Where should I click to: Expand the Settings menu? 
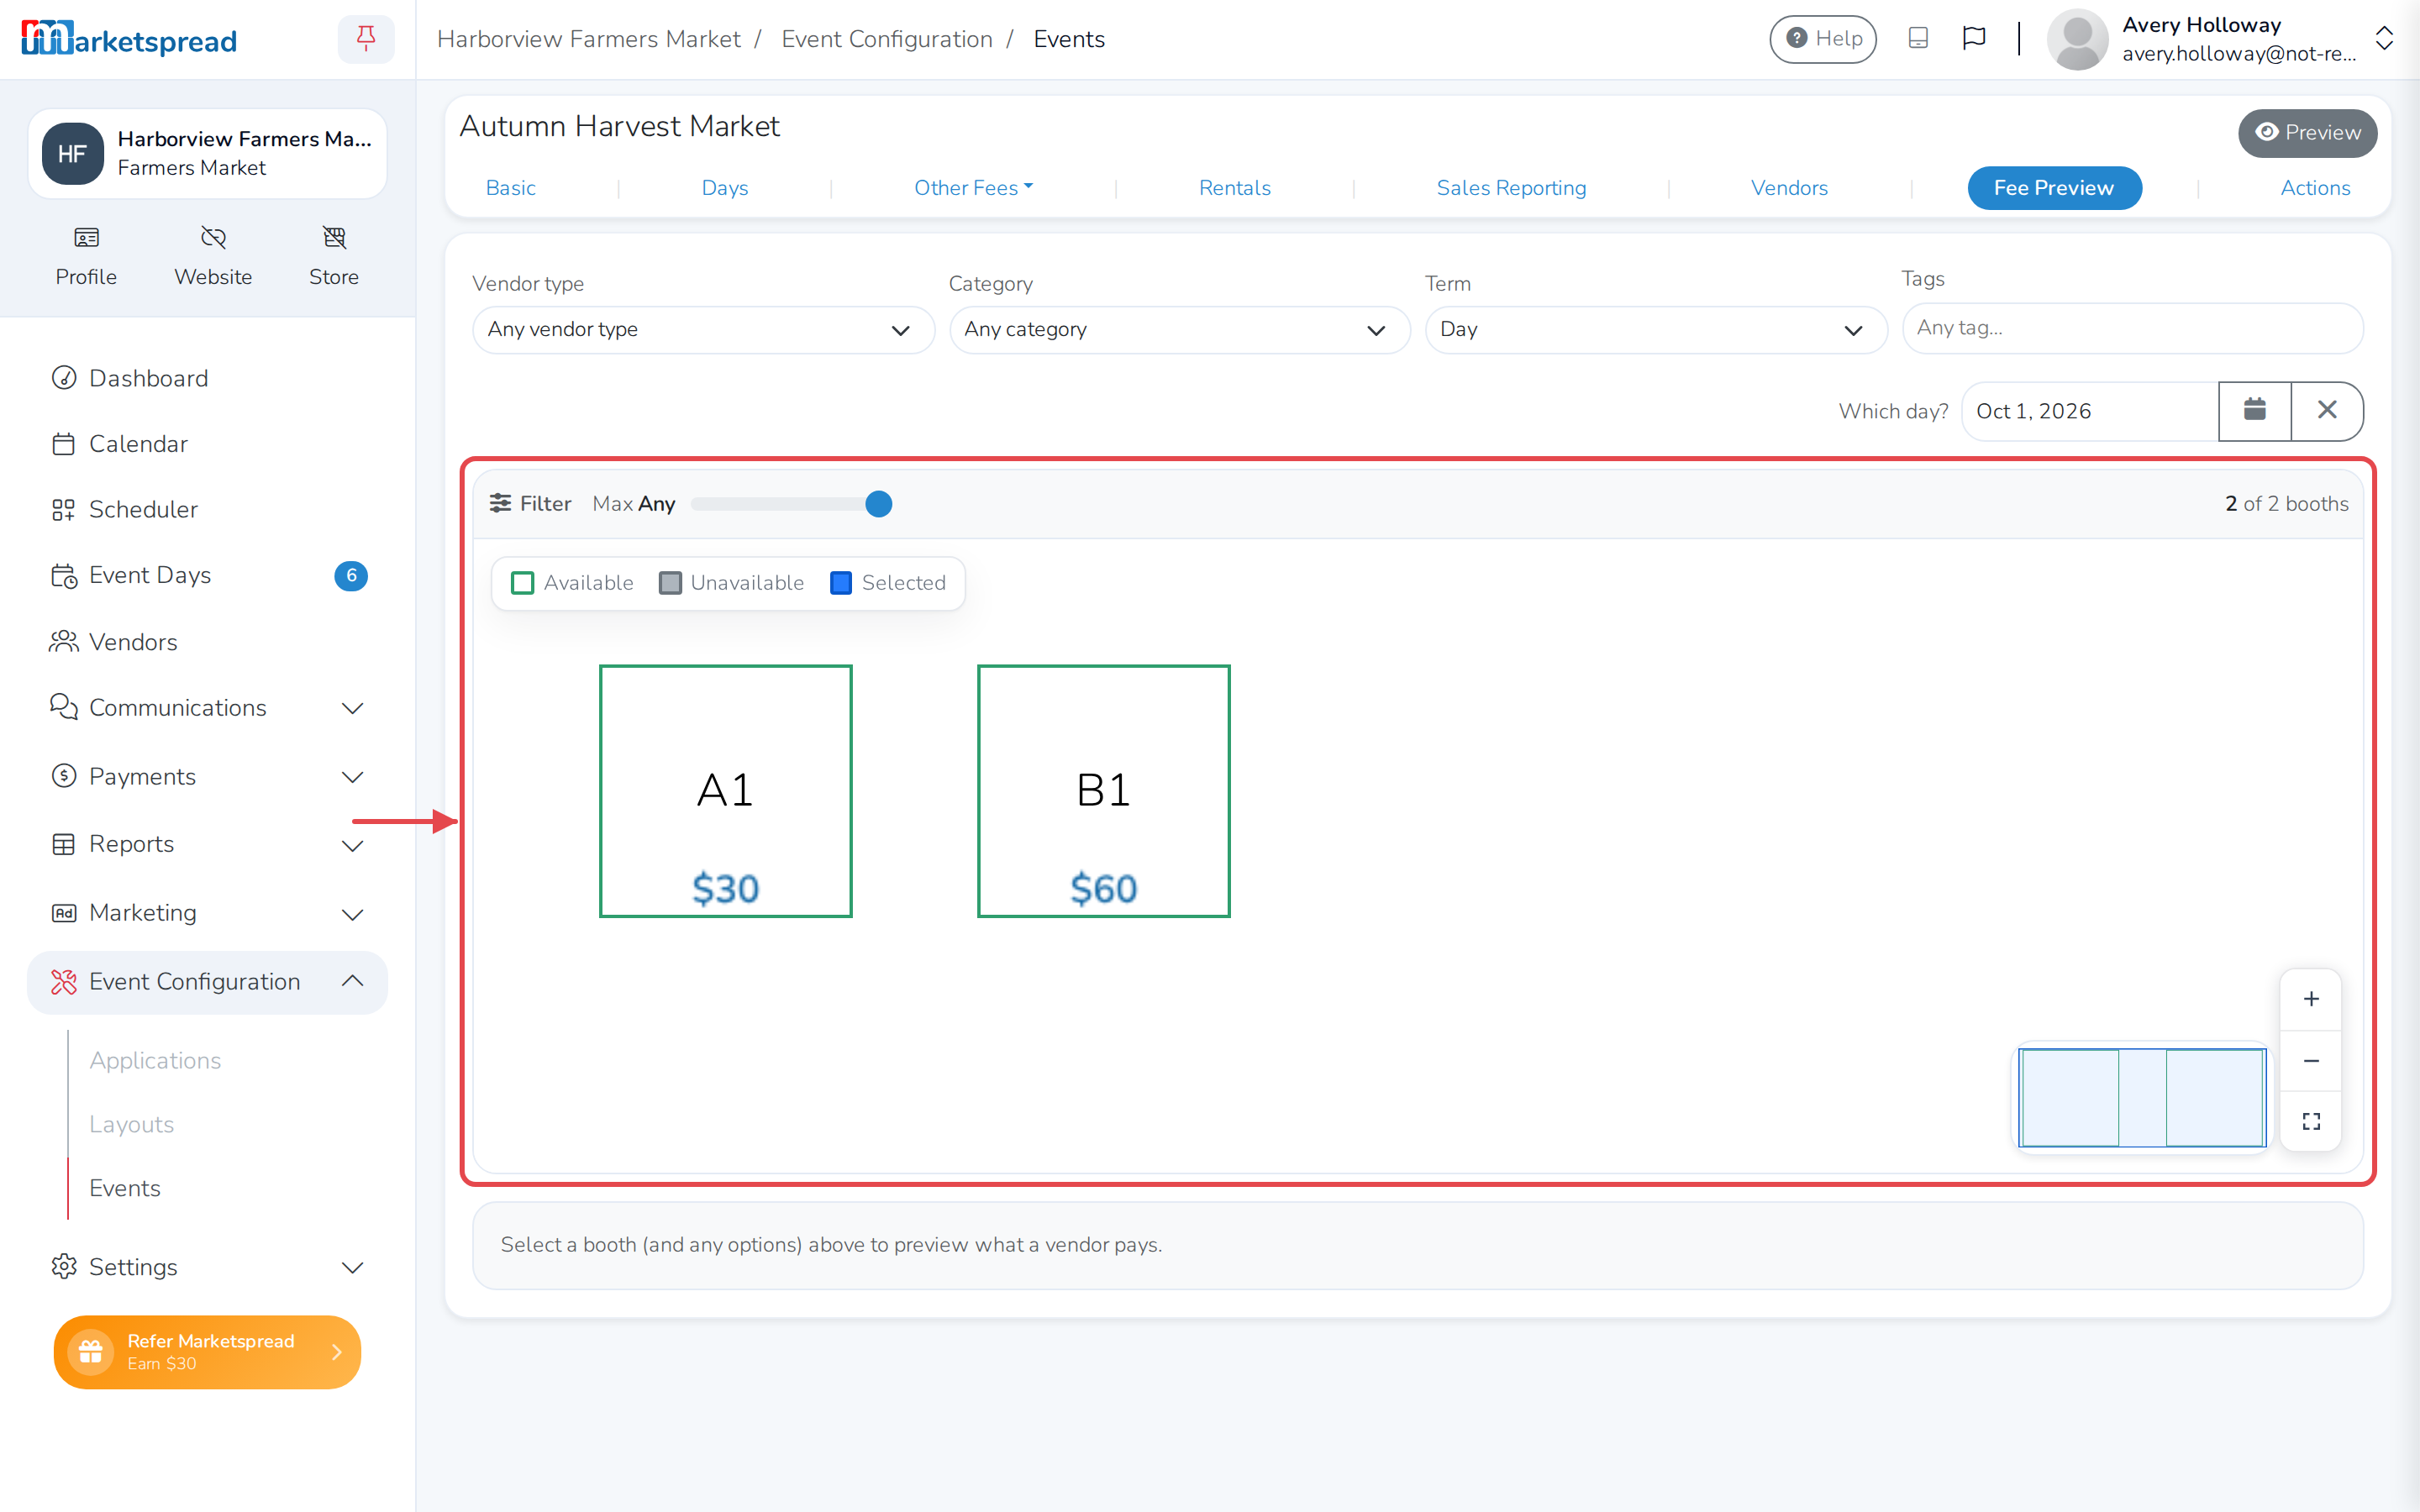pyautogui.click(x=207, y=1268)
